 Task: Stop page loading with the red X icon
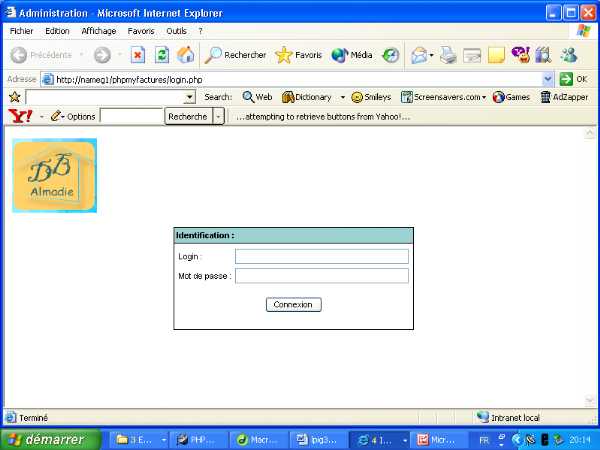[137, 55]
